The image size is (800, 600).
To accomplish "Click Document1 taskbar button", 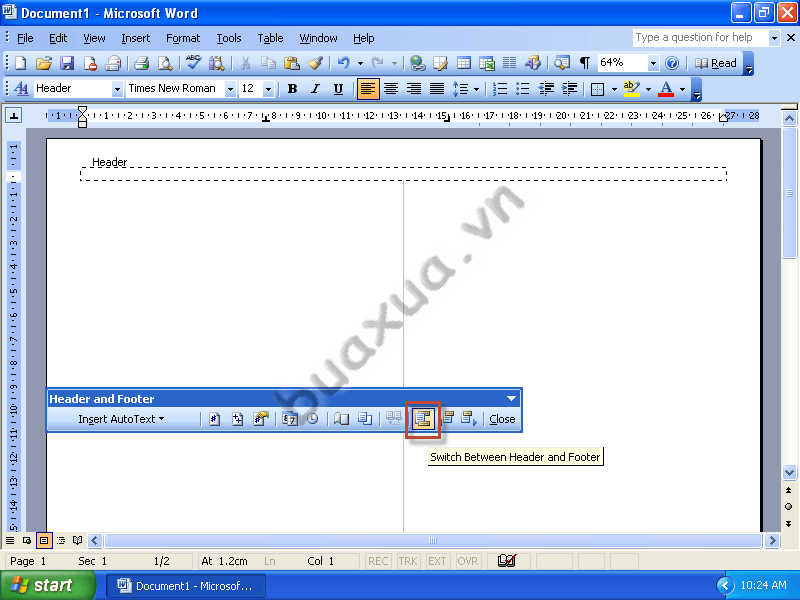I will pos(186,586).
